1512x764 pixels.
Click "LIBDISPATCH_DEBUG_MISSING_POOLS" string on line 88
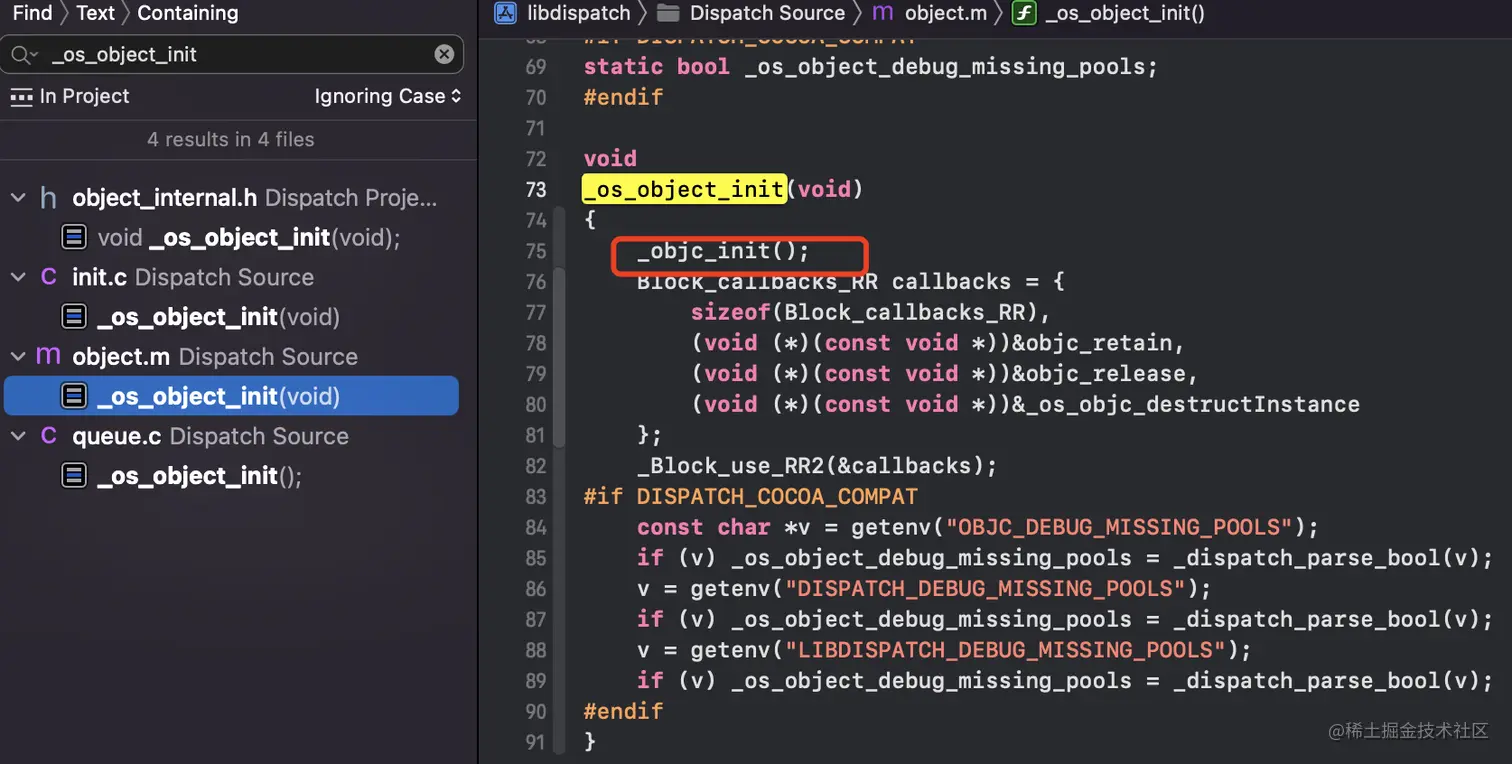coord(1005,650)
